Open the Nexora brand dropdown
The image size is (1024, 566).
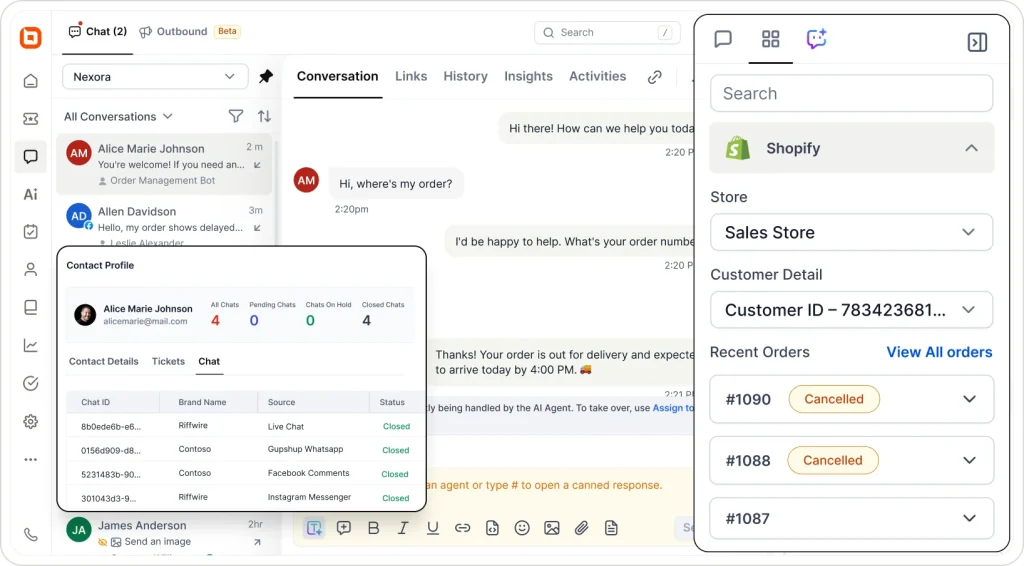click(x=155, y=76)
